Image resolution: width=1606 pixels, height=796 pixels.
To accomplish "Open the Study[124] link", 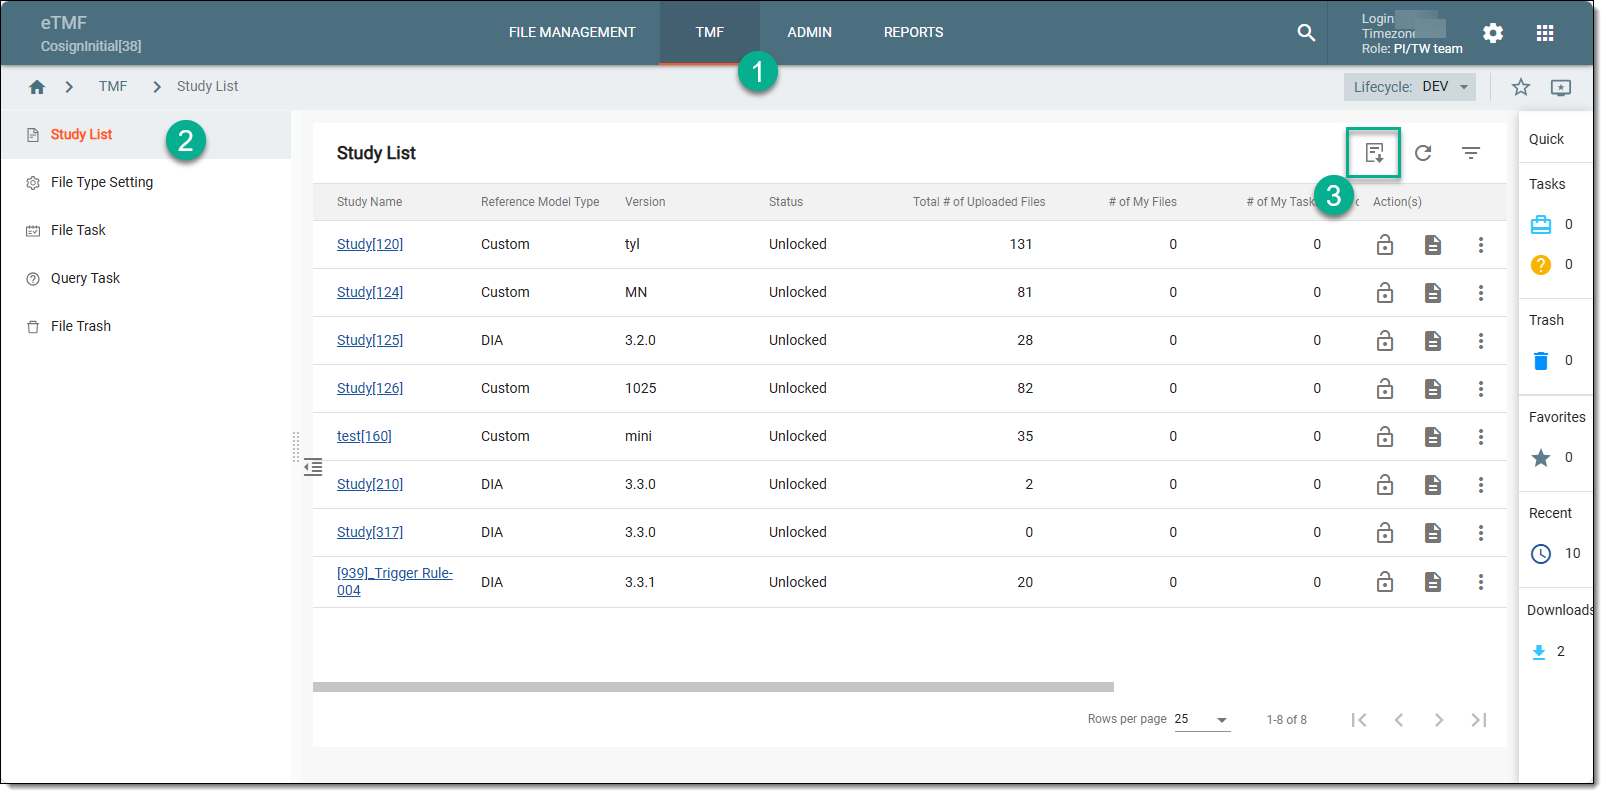I will (x=370, y=293).
